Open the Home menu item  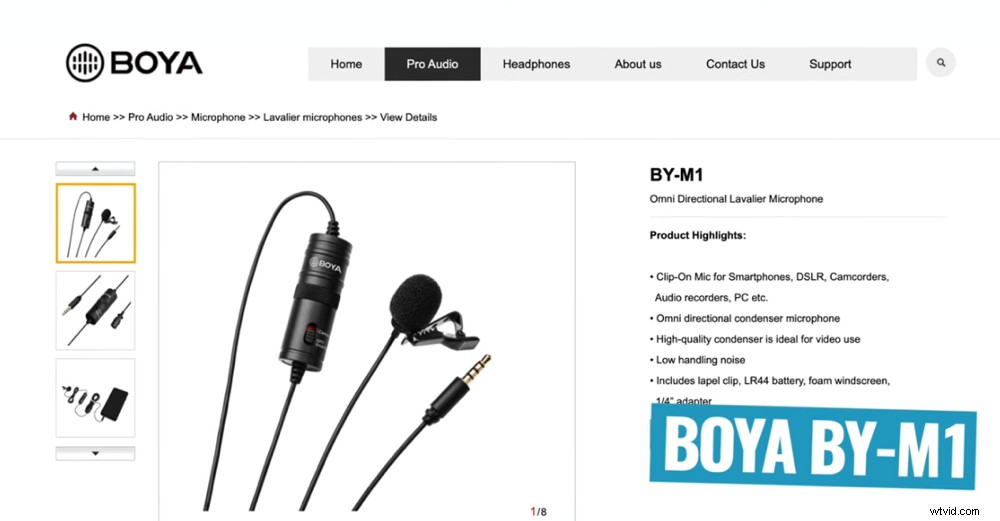pos(346,64)
